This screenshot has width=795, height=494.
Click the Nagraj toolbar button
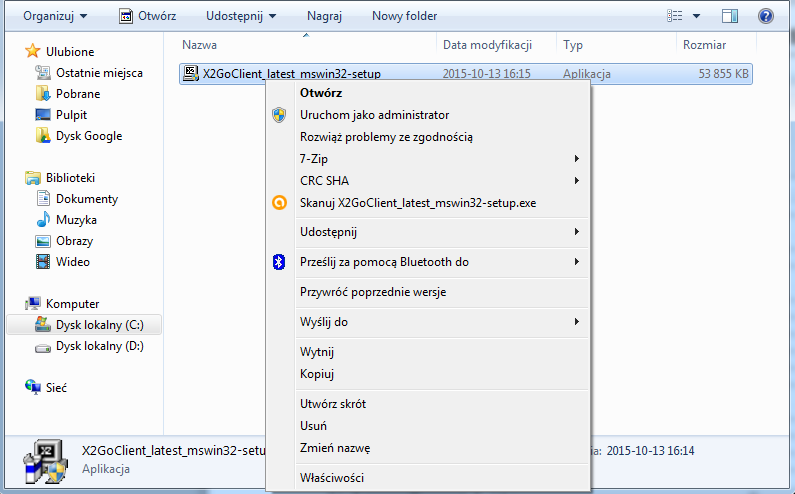click(x=324, y=16)
